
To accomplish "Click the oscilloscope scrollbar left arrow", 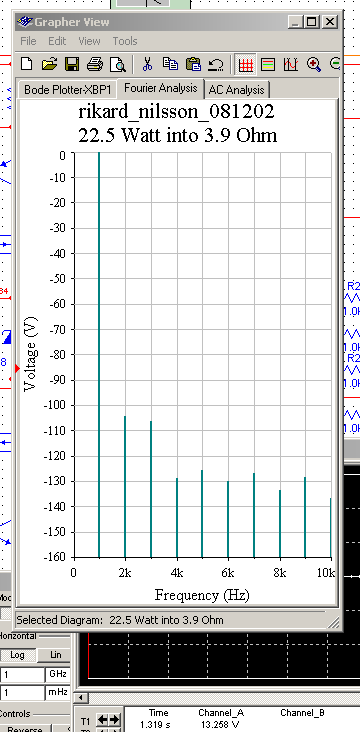I will (82, 697).
